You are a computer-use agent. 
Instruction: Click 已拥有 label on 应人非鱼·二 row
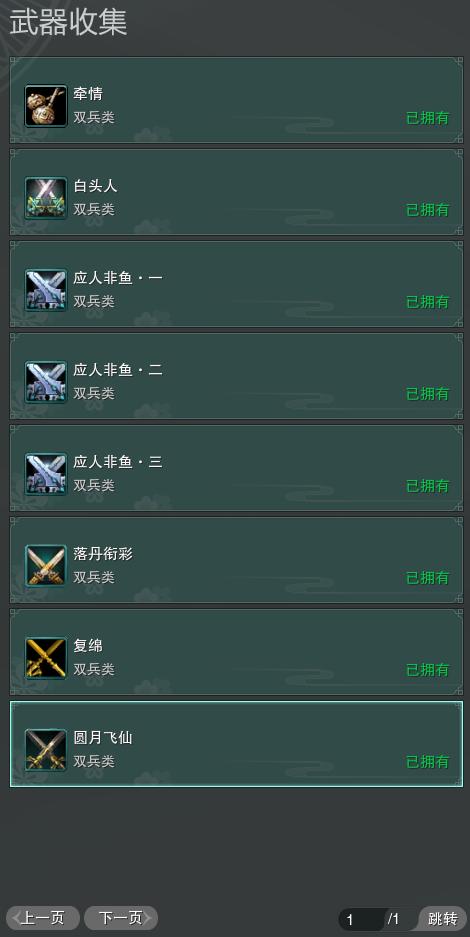point(428,394)
